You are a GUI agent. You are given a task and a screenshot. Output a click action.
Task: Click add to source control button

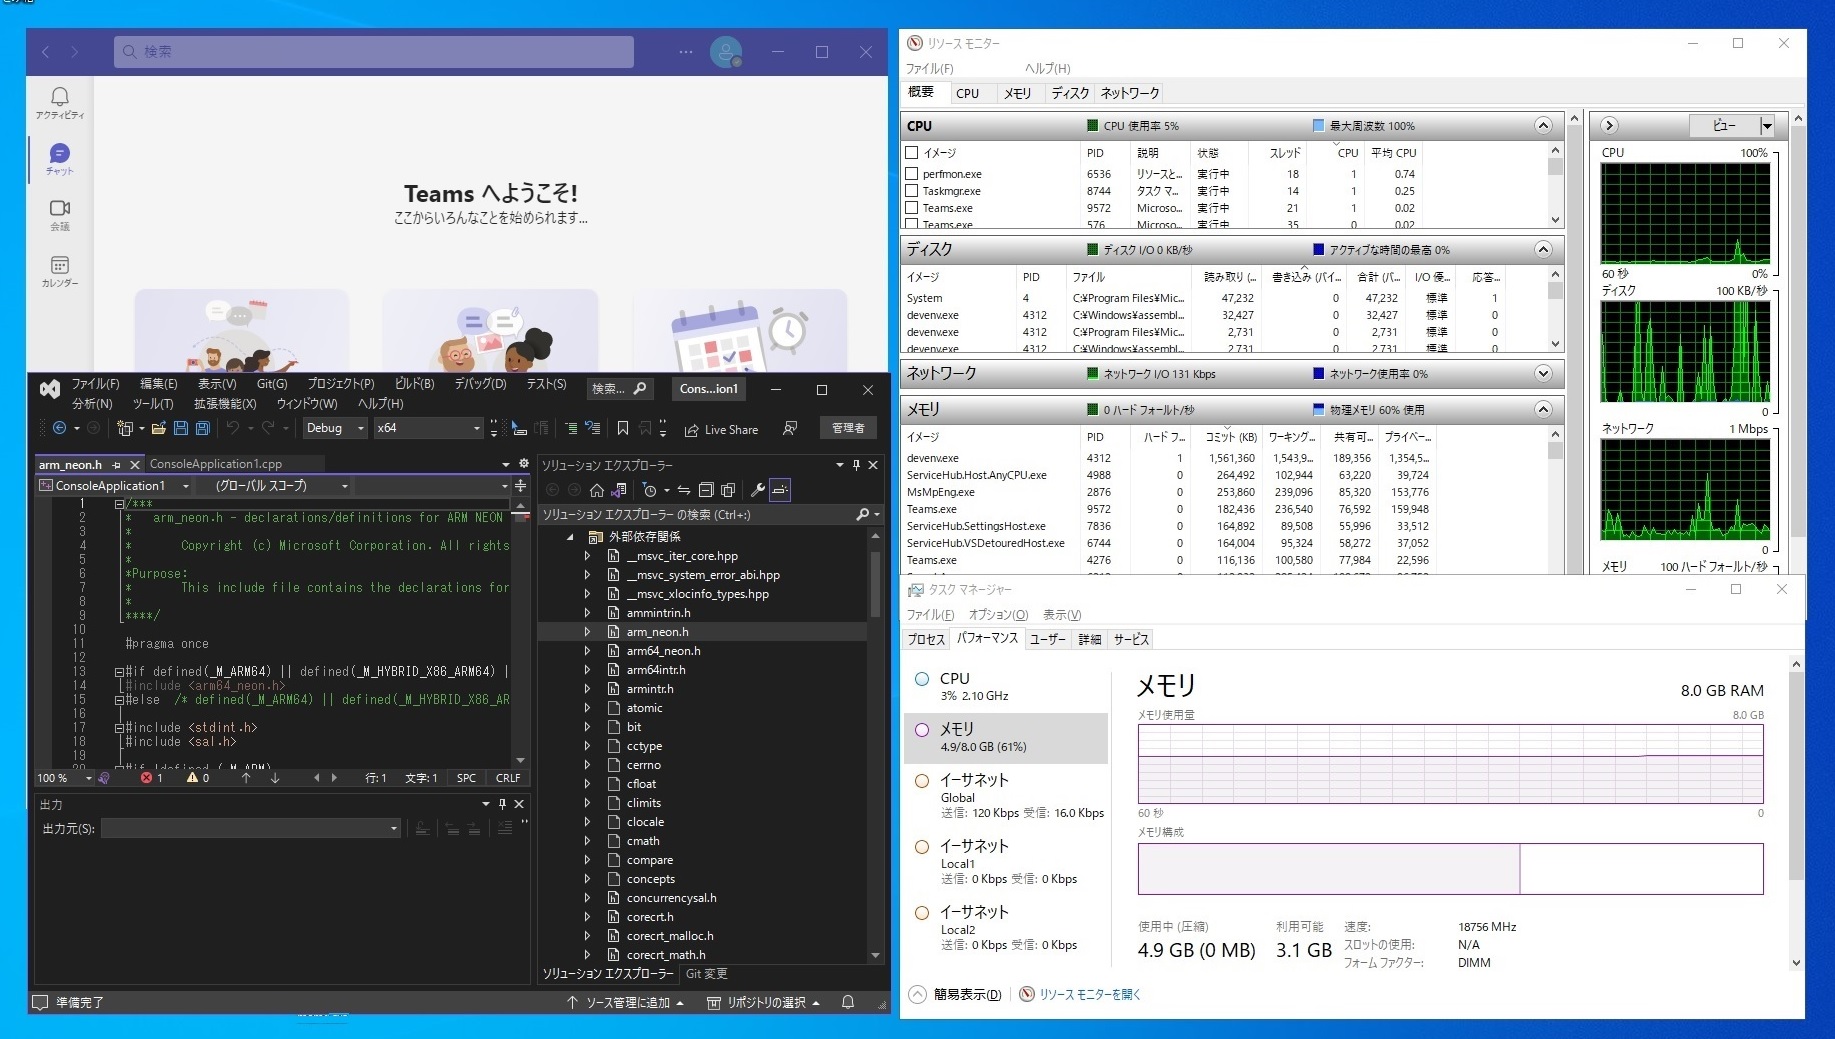pos(625,1002)
